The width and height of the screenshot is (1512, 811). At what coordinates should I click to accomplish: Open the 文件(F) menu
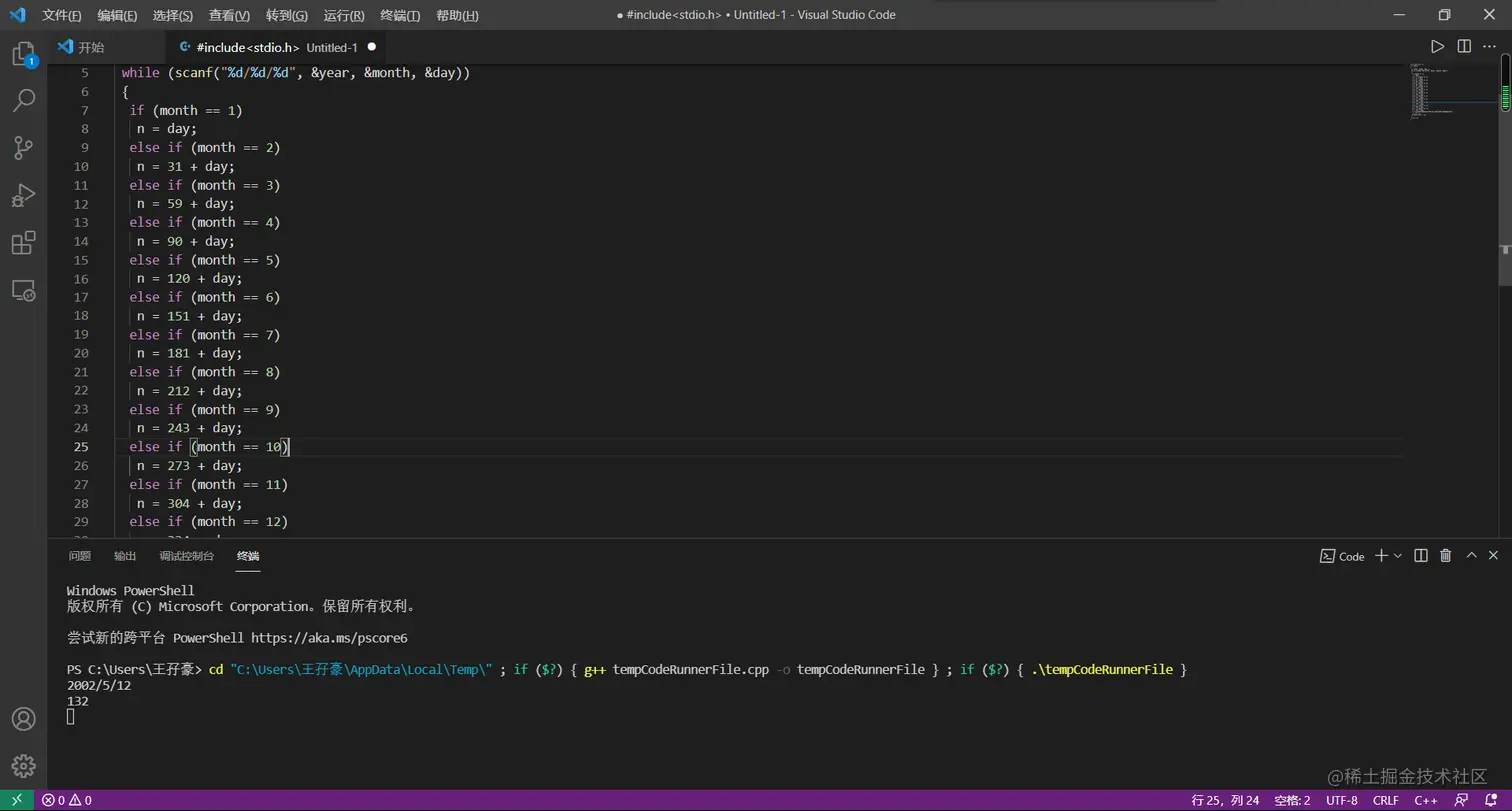(x=62, y=15)
